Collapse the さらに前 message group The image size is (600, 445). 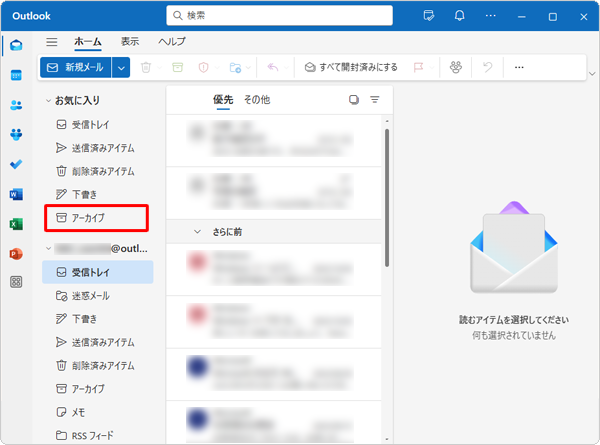tap(197, 232)
